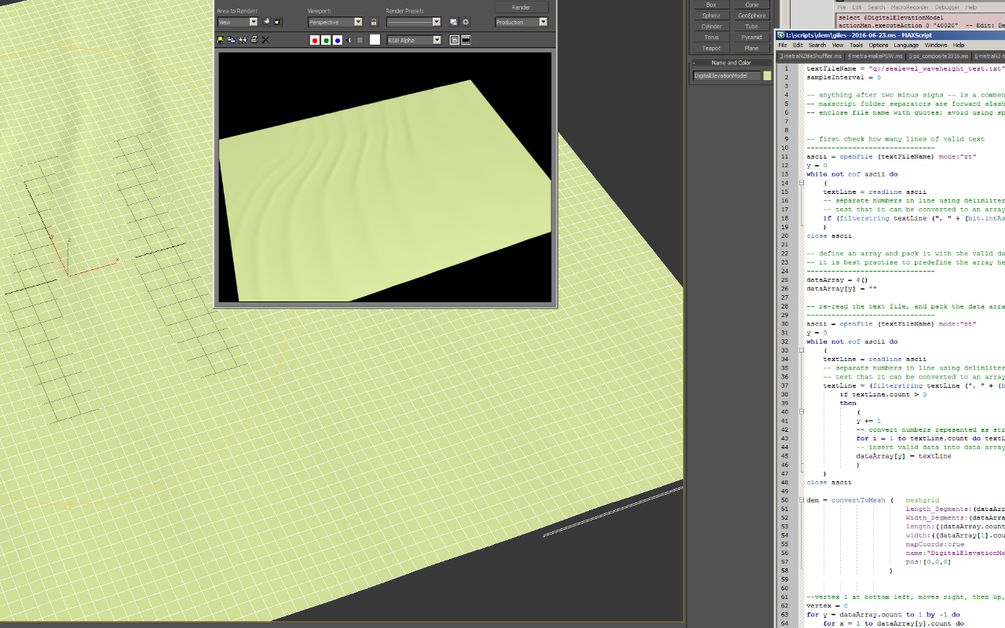Click the 'sampleInterval = 5' code line

[x=843, y=78]
